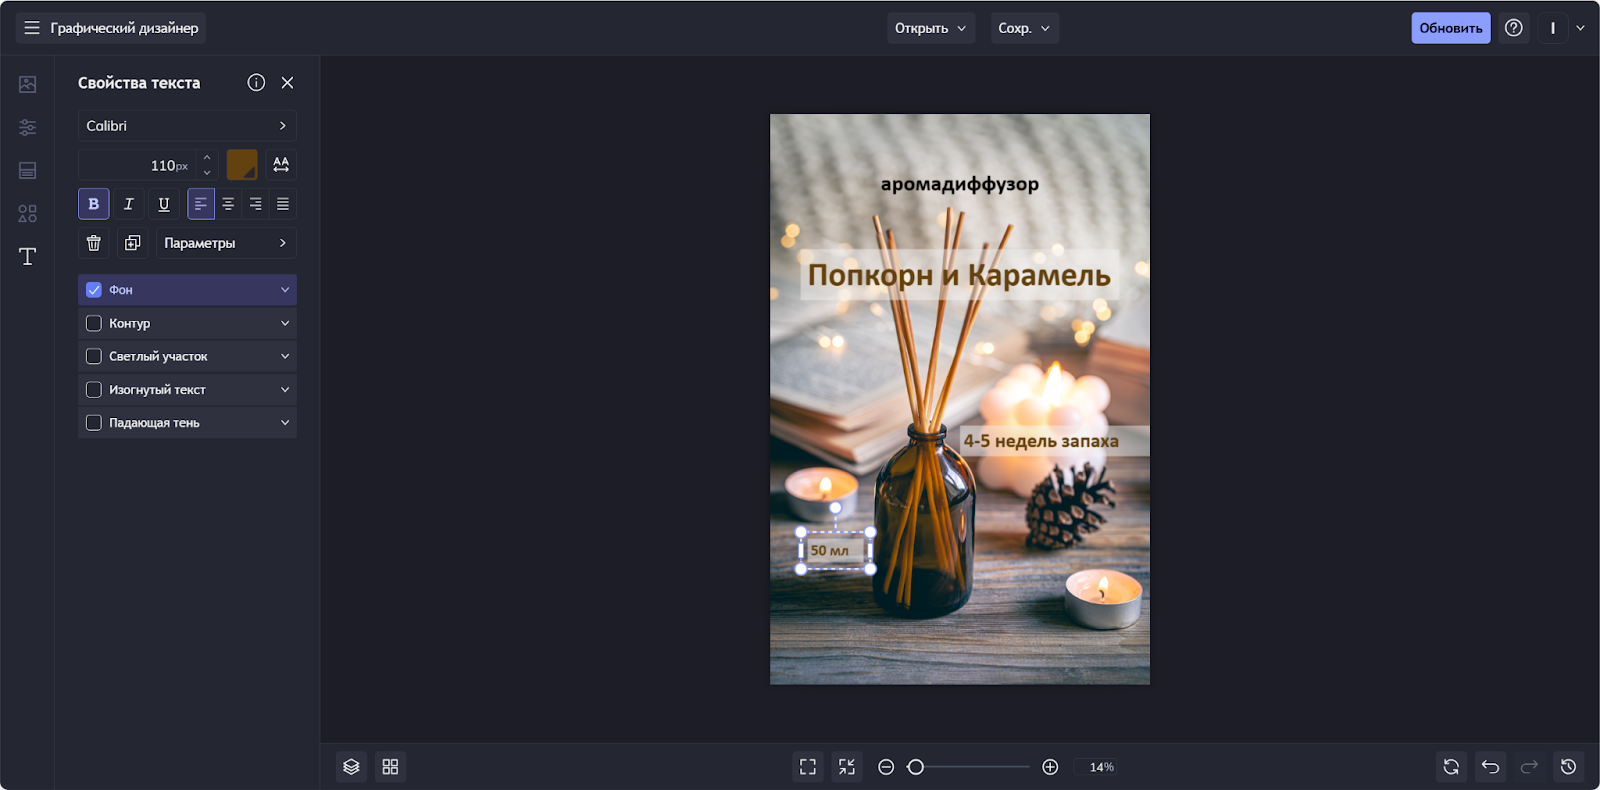Expand the Изогнутый текст section
Screen dimensions: 1600x790
click(285, 390)
